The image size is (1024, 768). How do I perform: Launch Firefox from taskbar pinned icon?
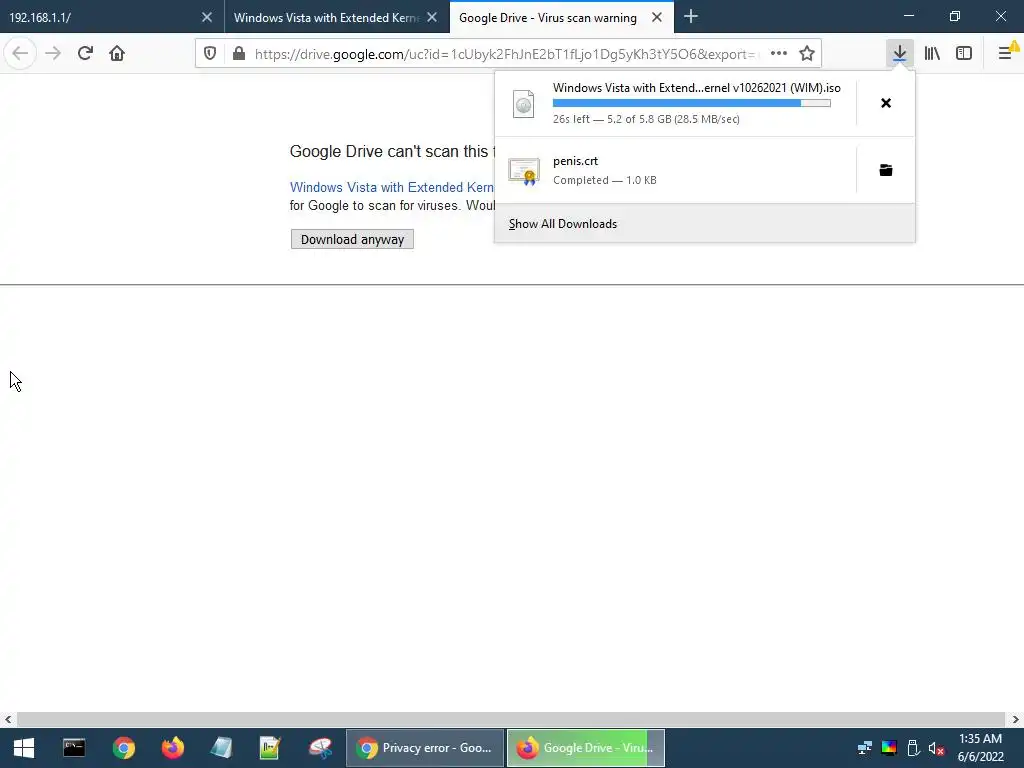tap(173, 748)
